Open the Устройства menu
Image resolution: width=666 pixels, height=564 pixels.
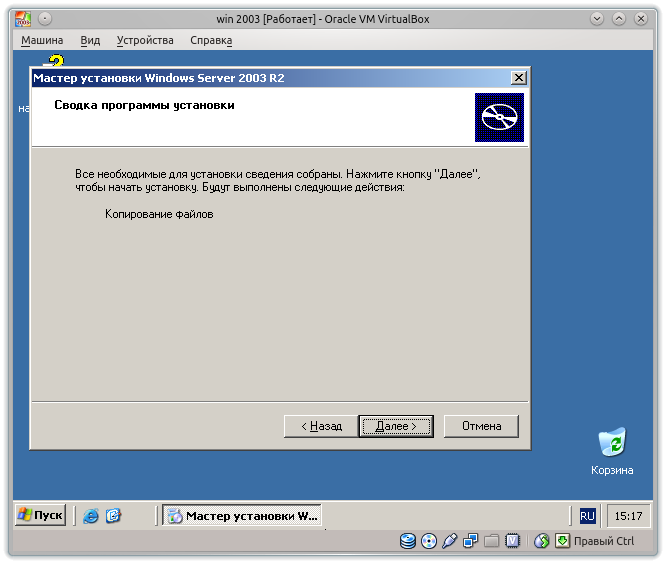coord(145,40)
